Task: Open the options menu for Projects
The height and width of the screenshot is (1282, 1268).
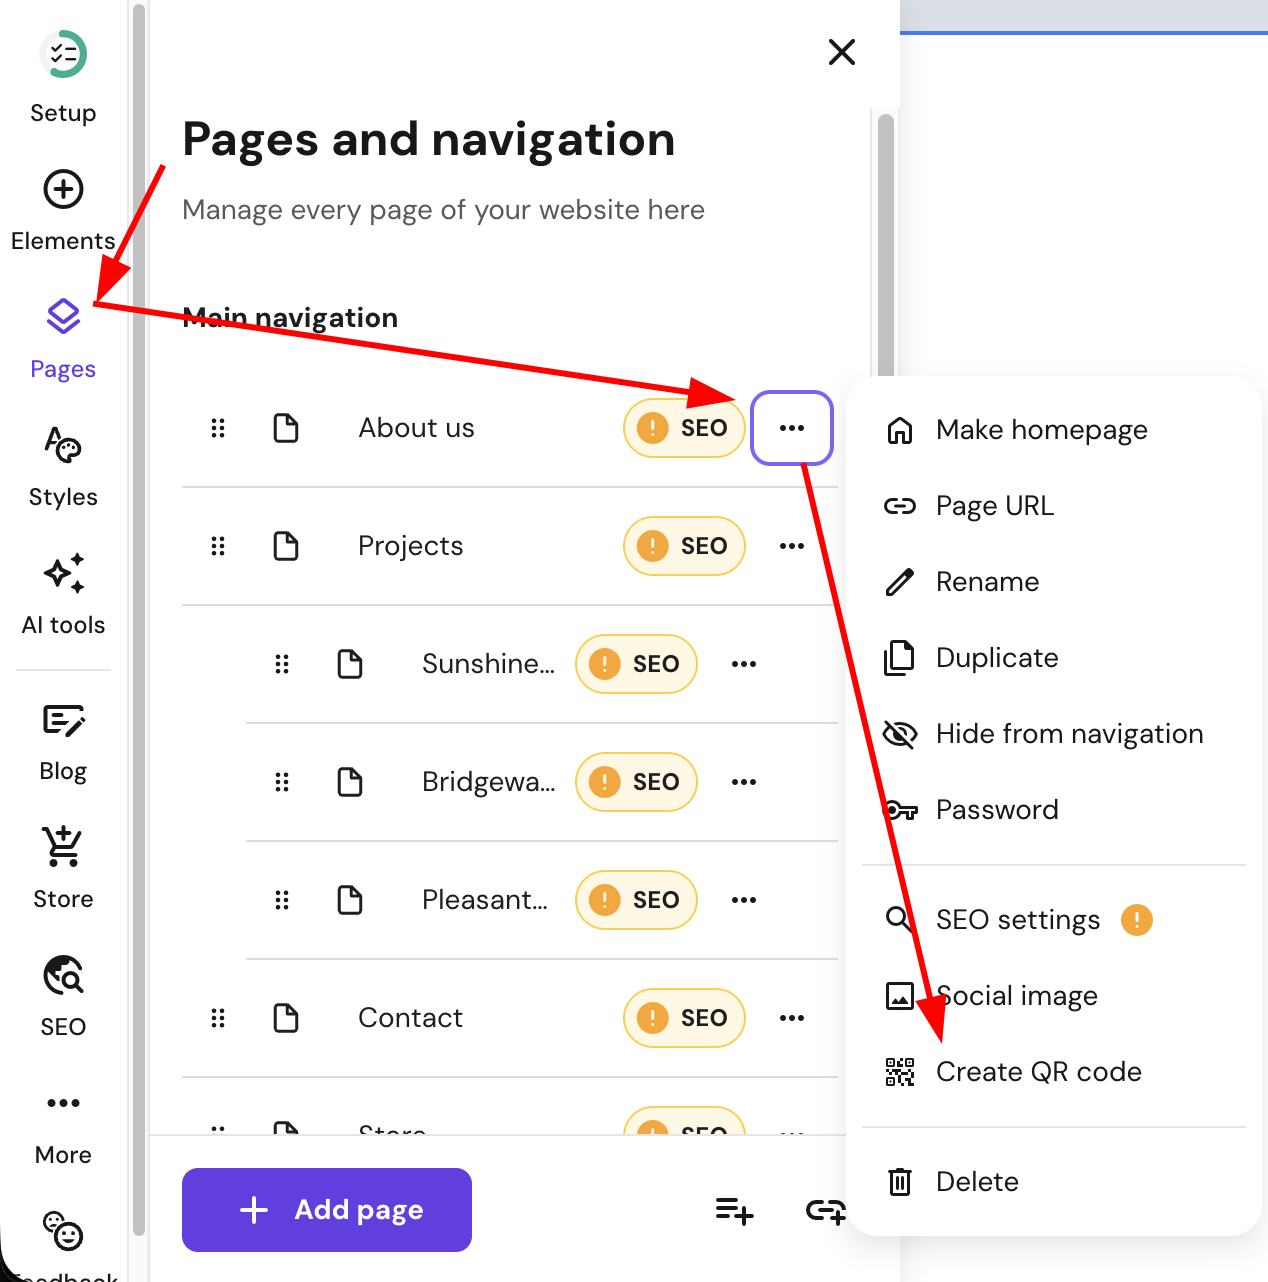Action: coord(791,546)
